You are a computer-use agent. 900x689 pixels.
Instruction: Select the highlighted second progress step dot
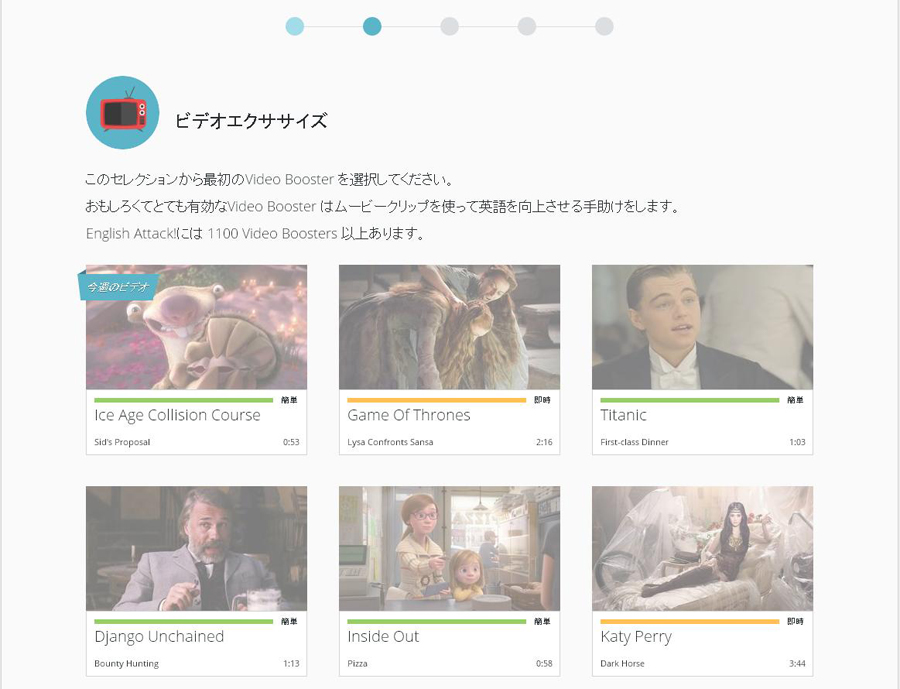(x=372, y=26)
